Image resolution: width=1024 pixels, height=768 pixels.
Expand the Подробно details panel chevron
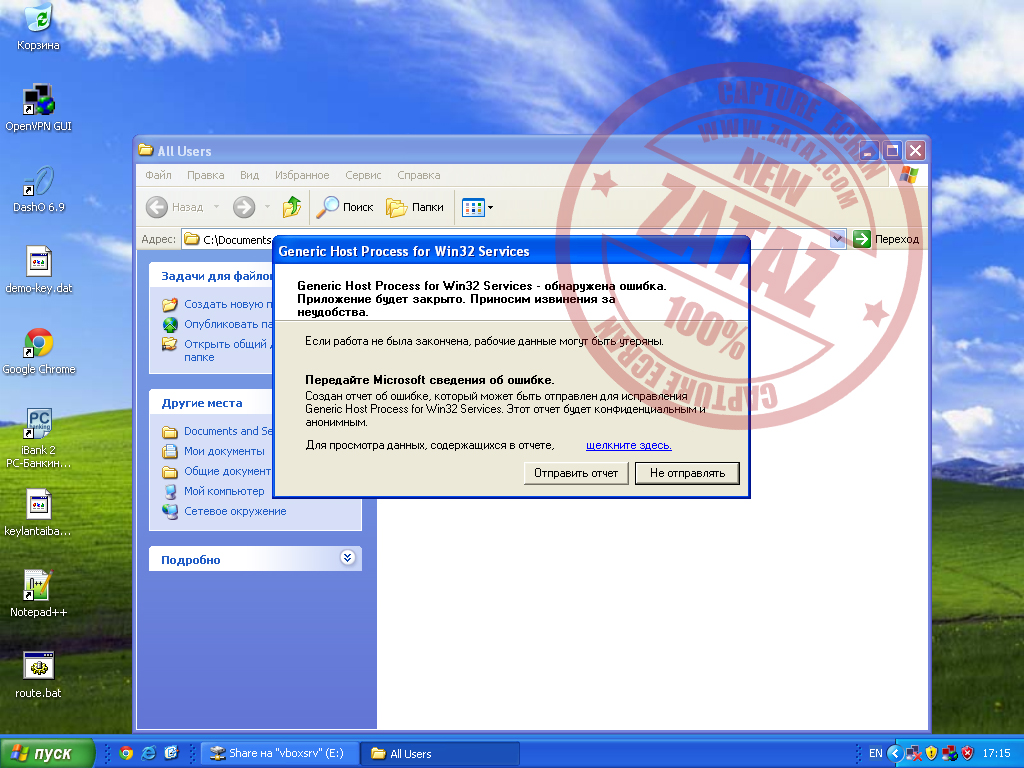click(347, 558)
